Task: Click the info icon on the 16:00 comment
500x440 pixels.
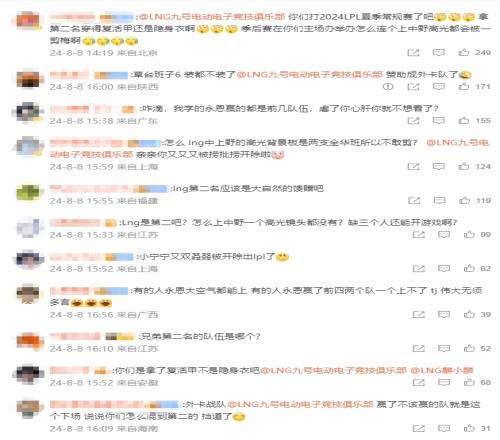Action: (388, 87)
